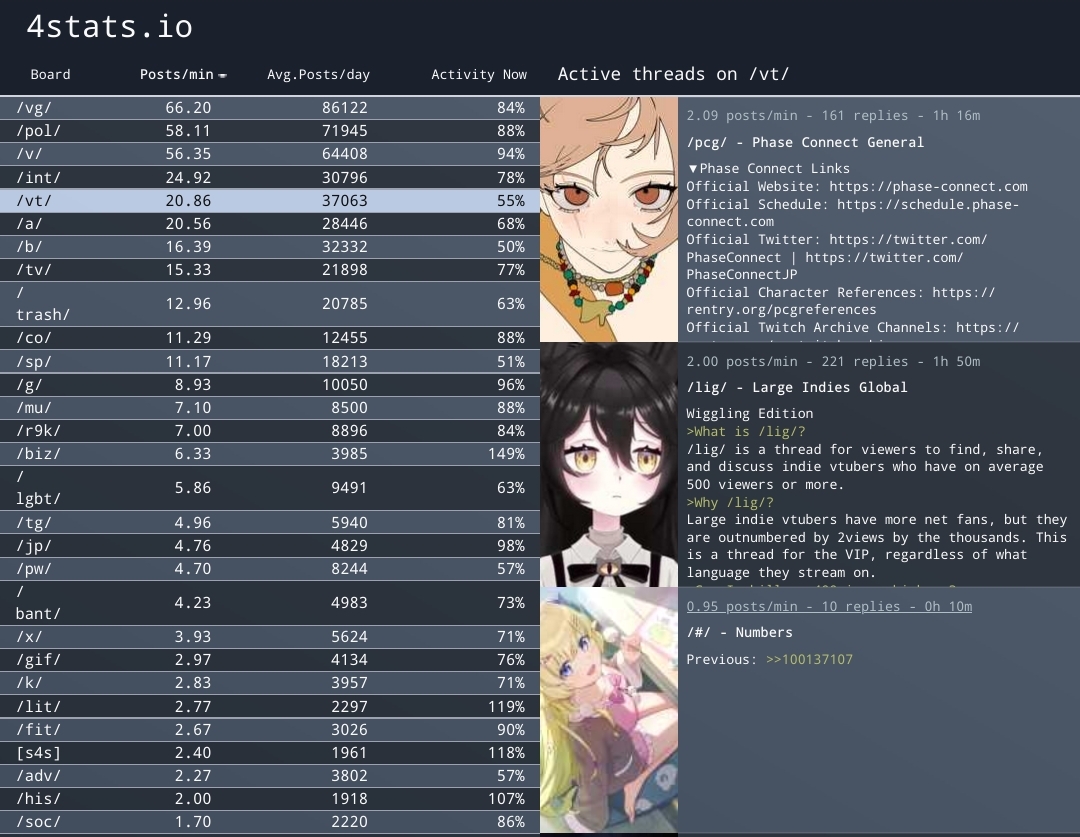Select the /his/ board row
The height and width of the screenshot is (837, 1080).
tap(270, 798)
